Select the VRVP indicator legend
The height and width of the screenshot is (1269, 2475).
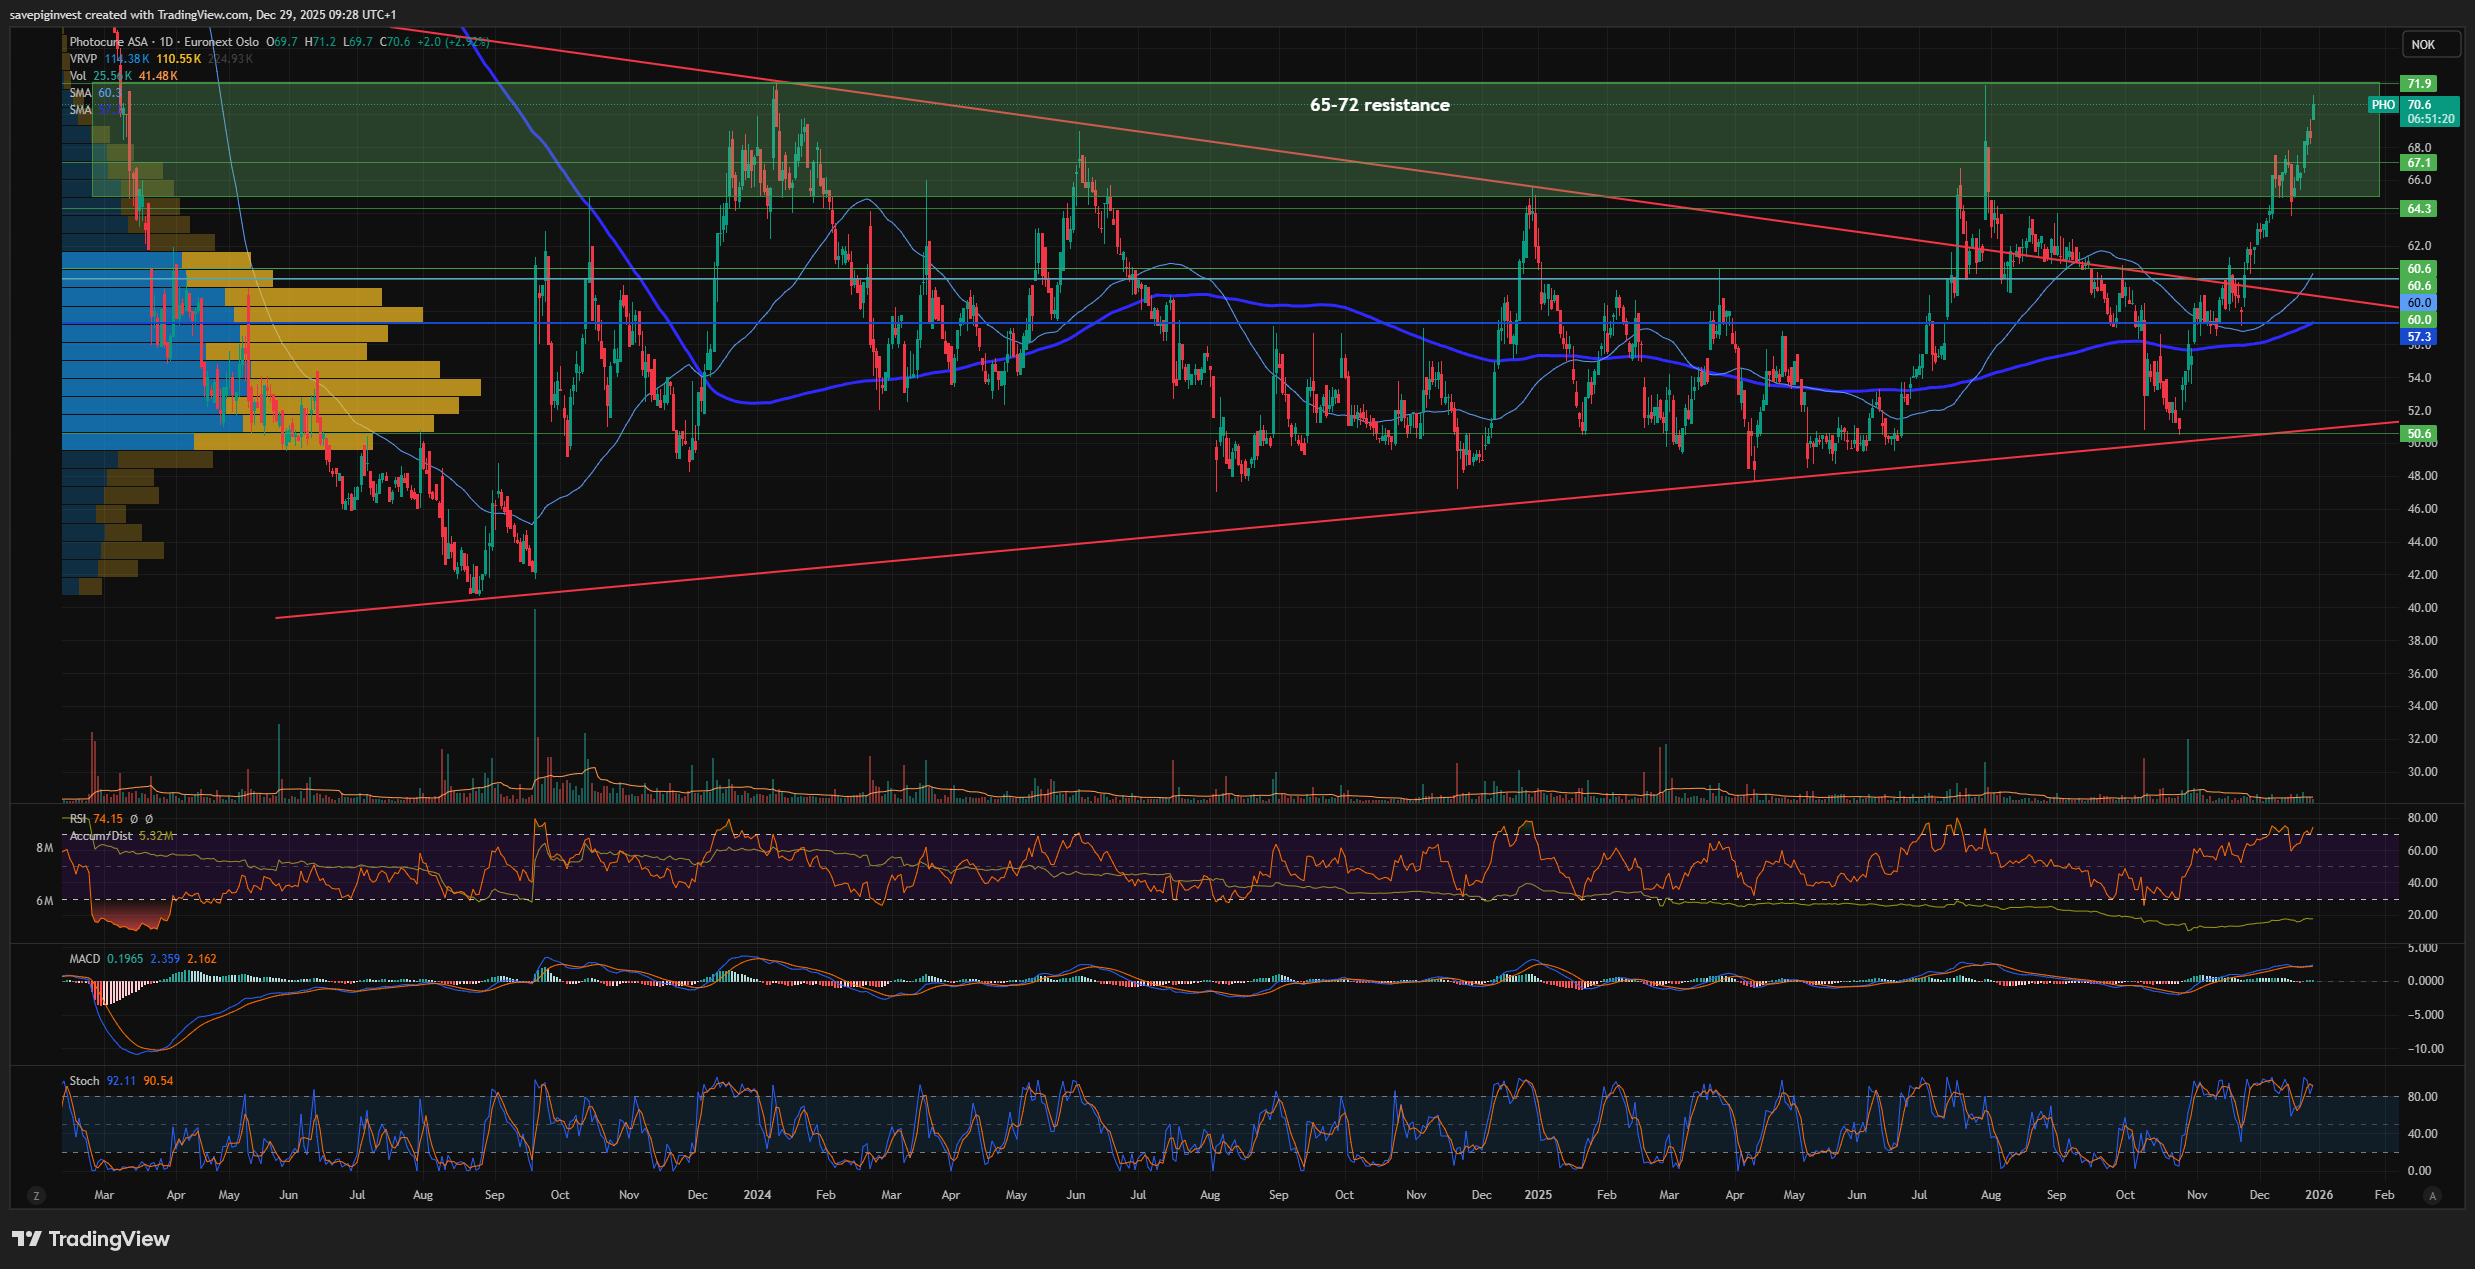83,59
